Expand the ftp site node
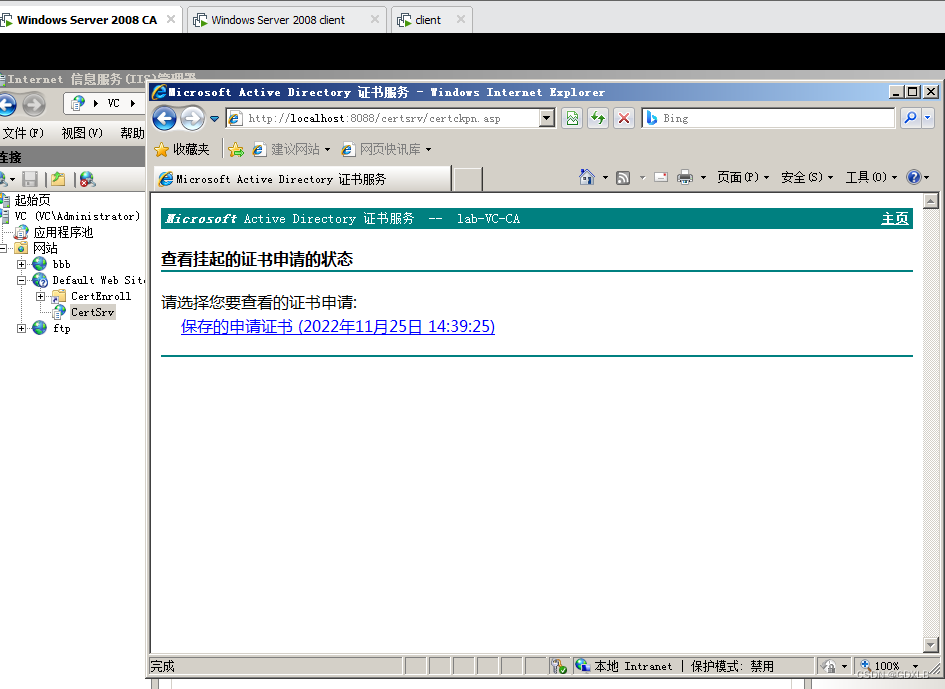Image resolution: width=945 pixels, height=689 pixels. [21, 329]
